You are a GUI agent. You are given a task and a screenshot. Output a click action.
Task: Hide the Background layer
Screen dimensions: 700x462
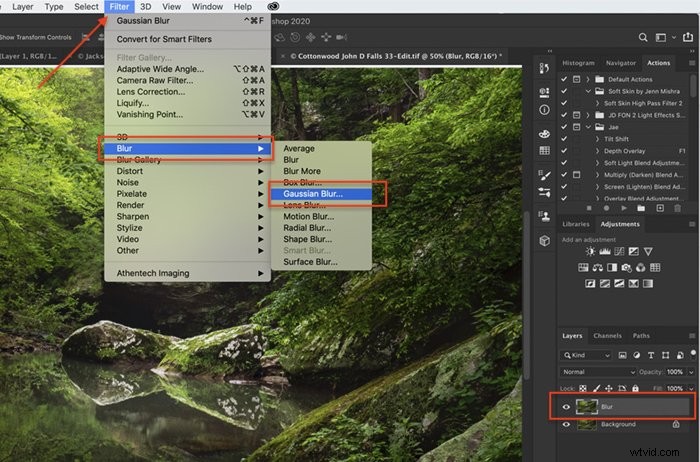coord(566,425)
